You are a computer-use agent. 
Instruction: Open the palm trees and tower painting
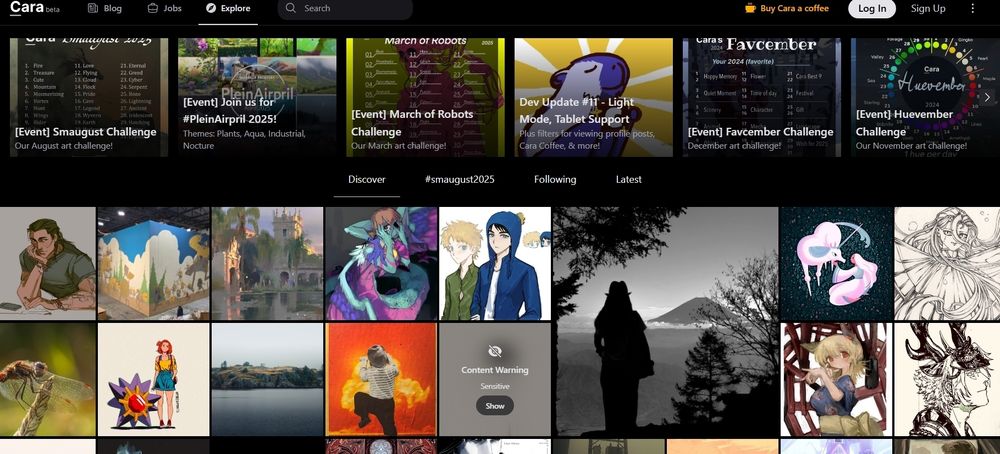tap(267, 263)
